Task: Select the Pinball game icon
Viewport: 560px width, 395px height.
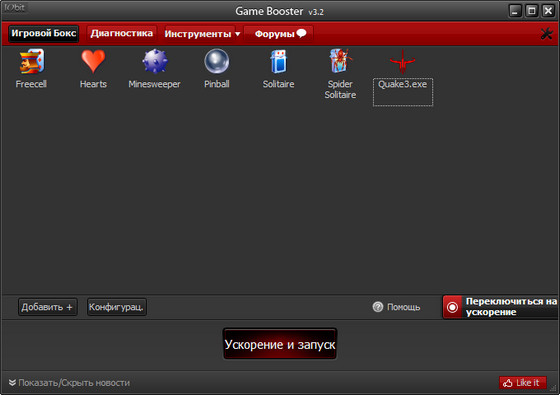Action: click(216, 61)
